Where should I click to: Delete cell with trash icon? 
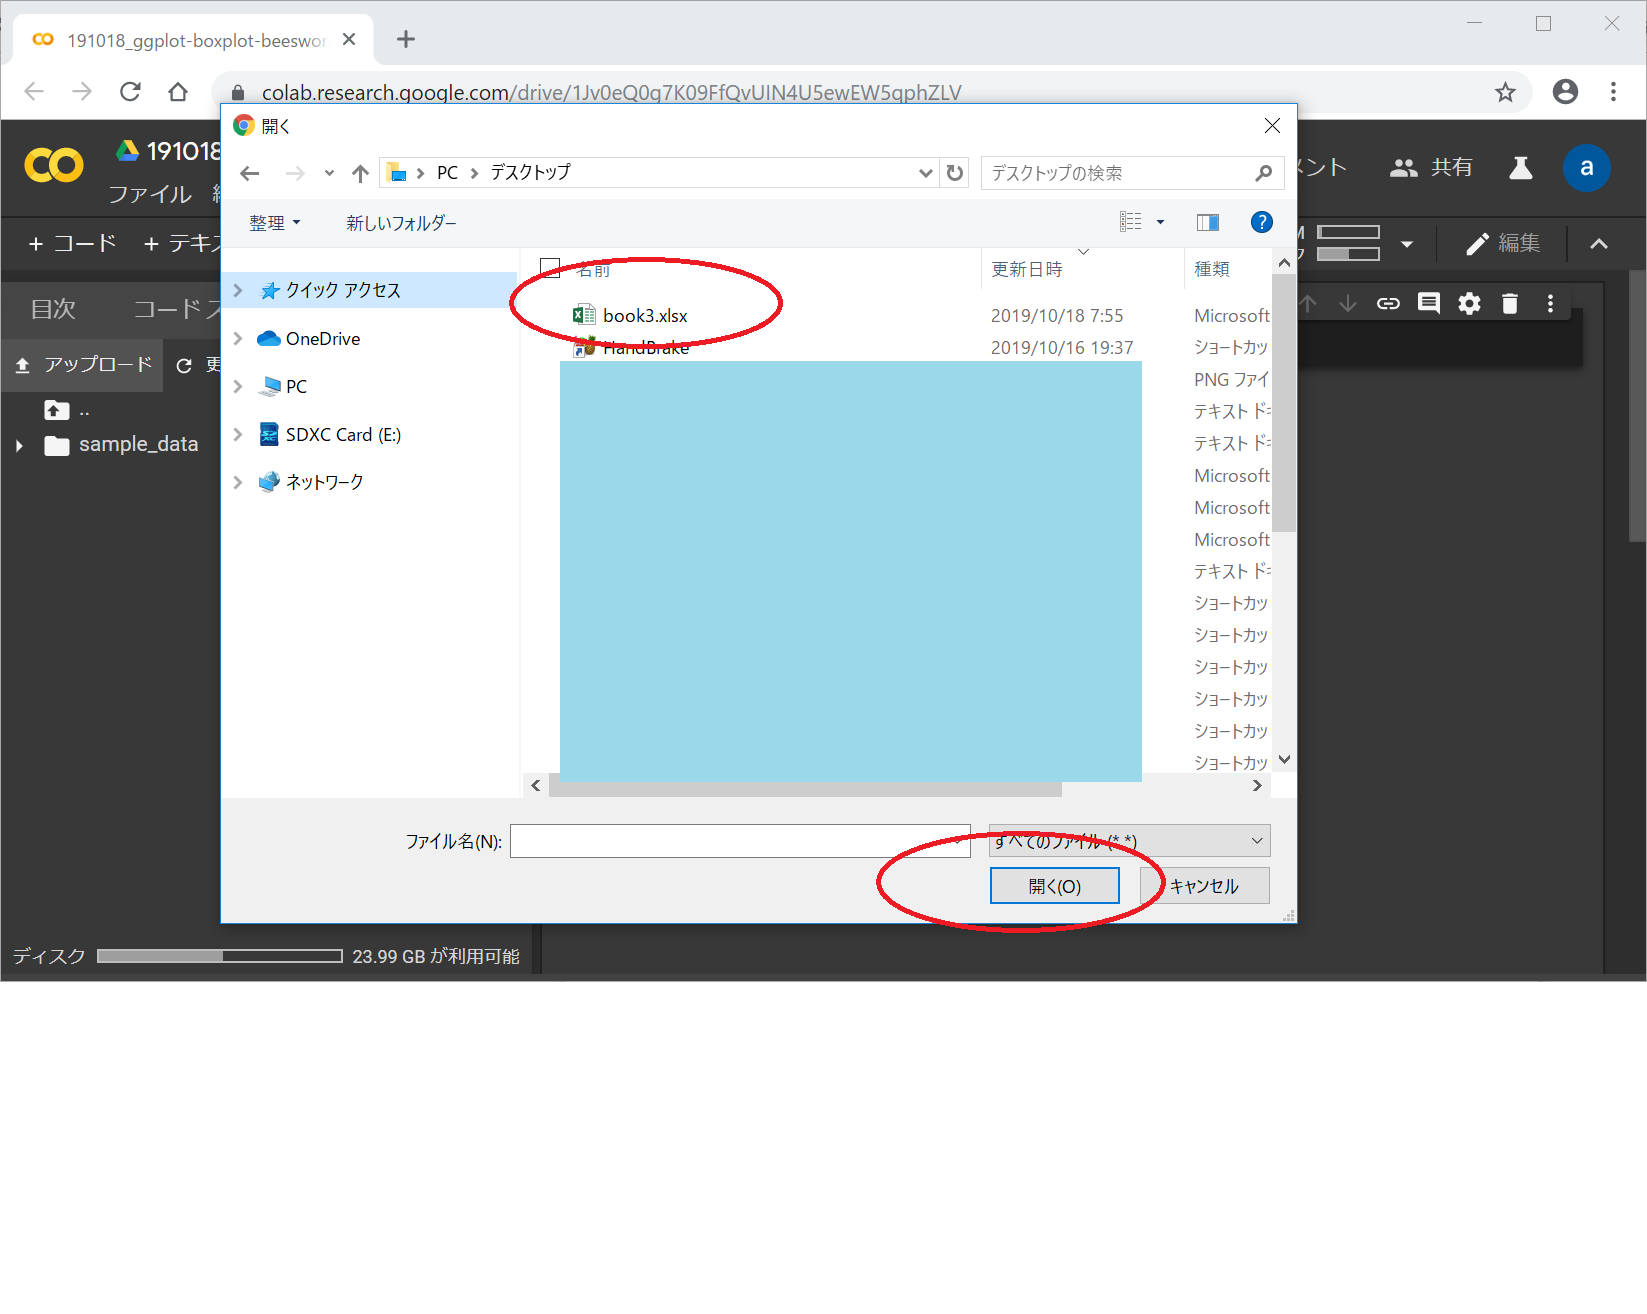(1510, 303)
